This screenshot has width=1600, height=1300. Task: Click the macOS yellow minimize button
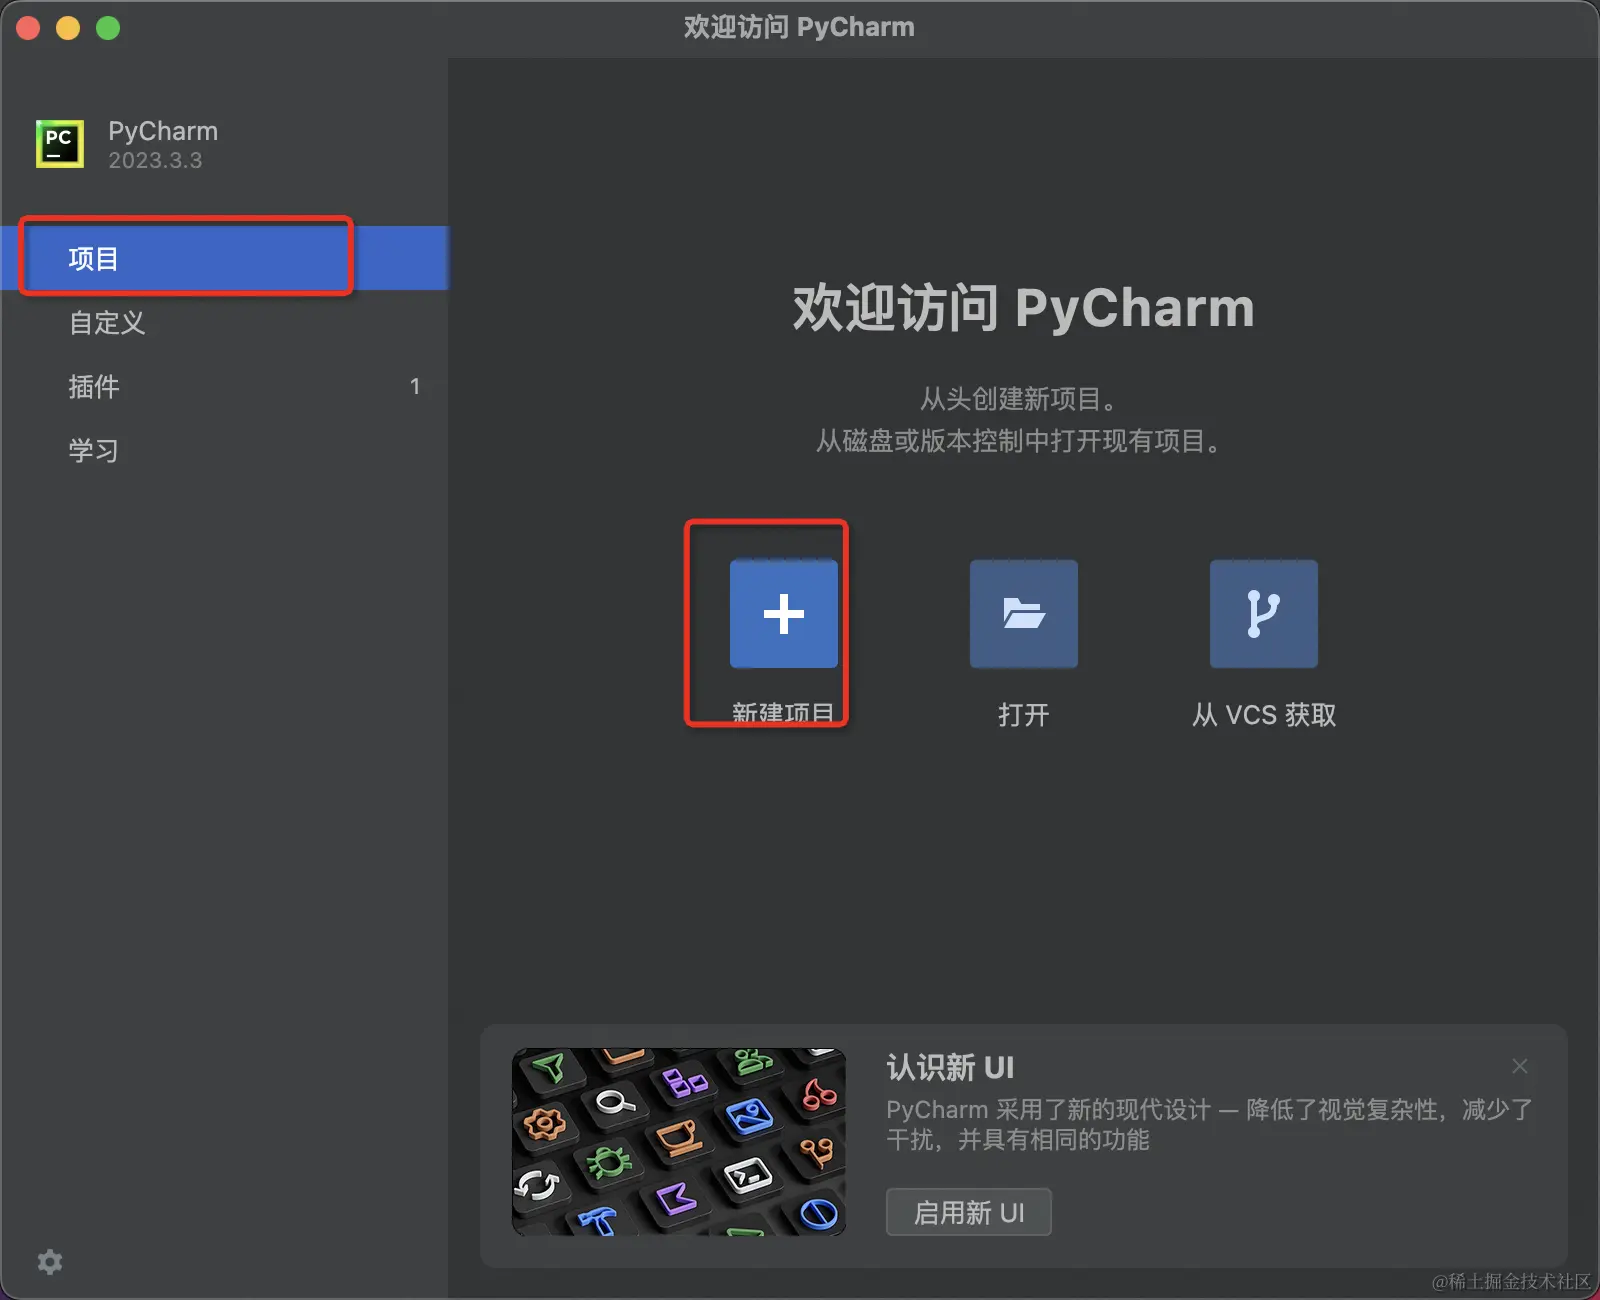click(x=68, y=28)
